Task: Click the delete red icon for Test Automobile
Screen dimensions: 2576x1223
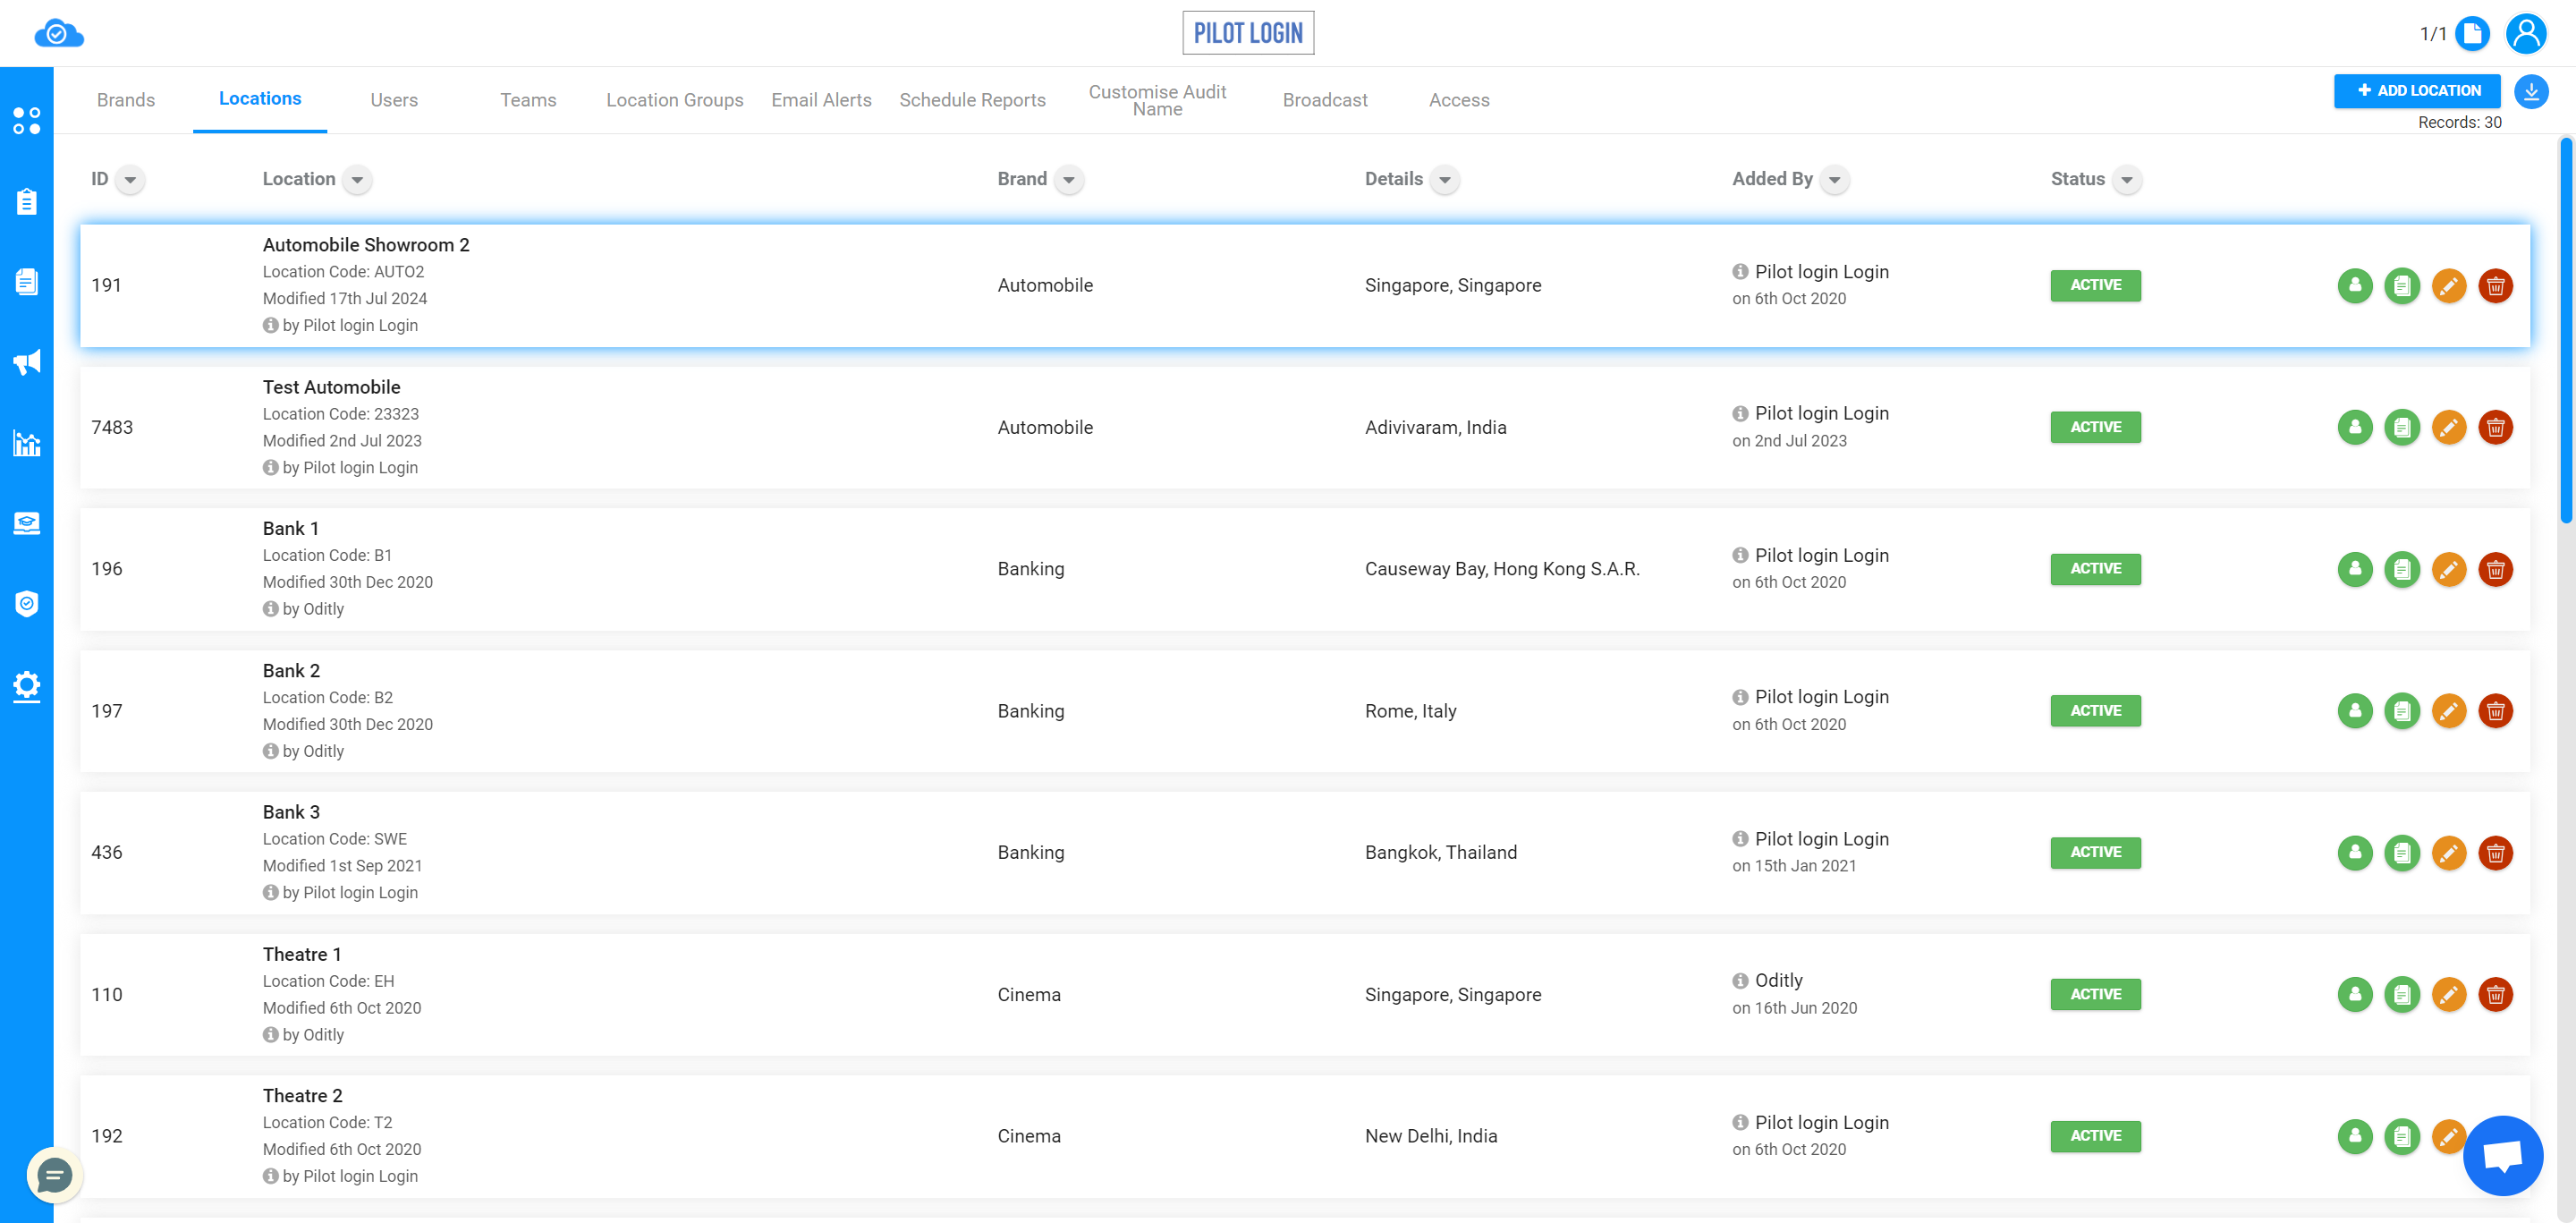Action: [2494, 426]
